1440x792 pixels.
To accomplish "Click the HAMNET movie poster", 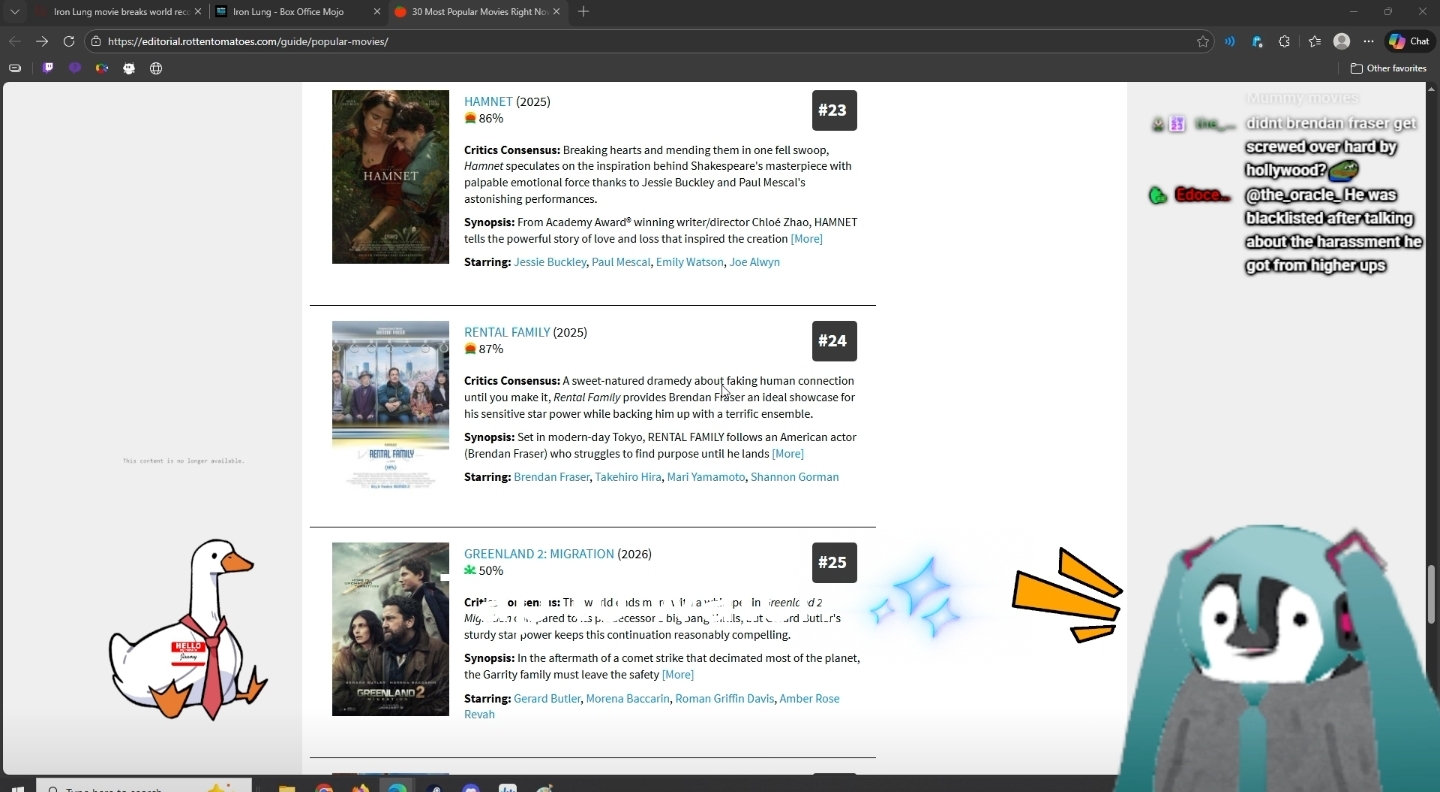I will pyautogui.click(x=390, y=177).
